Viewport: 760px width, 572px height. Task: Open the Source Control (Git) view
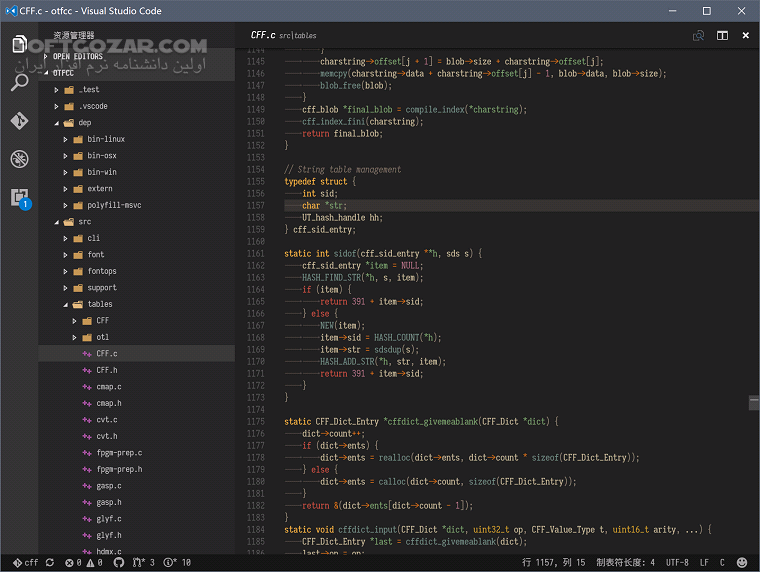[x=19, y=121]
